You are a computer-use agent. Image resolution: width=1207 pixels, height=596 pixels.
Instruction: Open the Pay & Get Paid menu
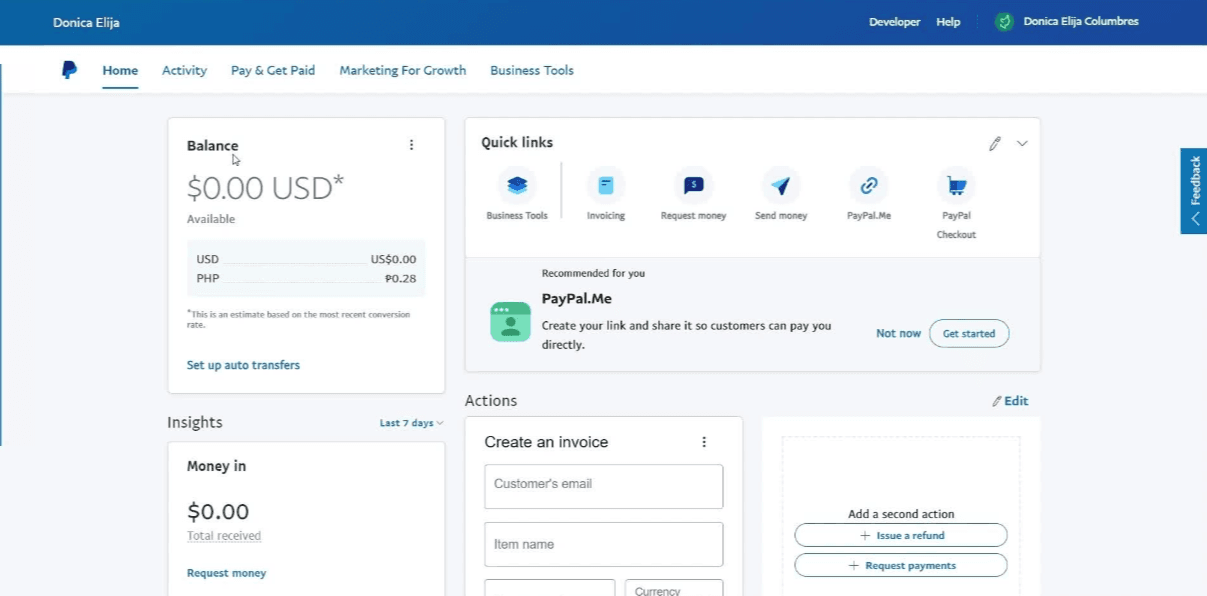point(273,71)
